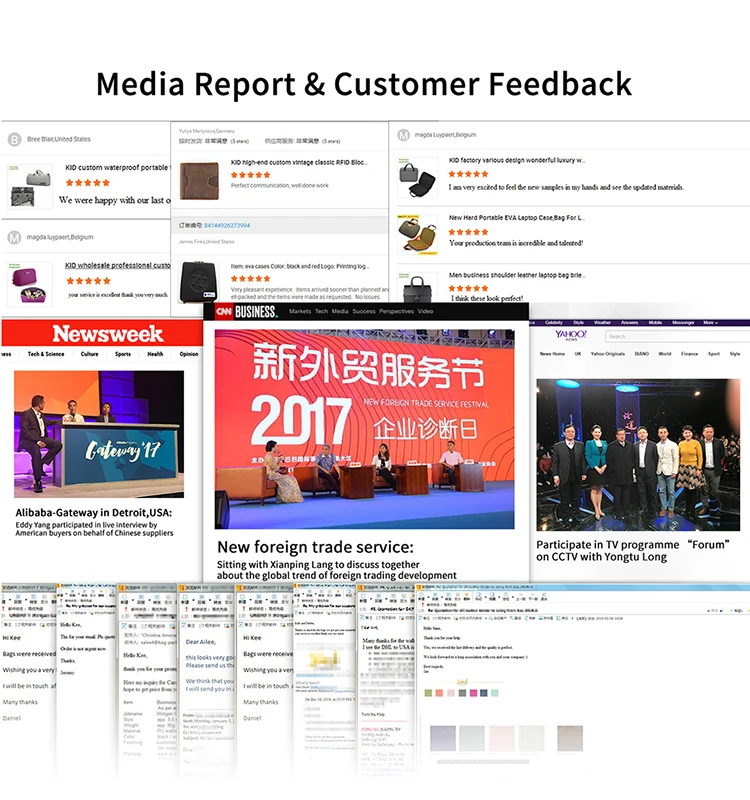Click the CNN Business logo
Viewport: 750px width, 800px height.
pyautogui.click(x=242, y=311)
